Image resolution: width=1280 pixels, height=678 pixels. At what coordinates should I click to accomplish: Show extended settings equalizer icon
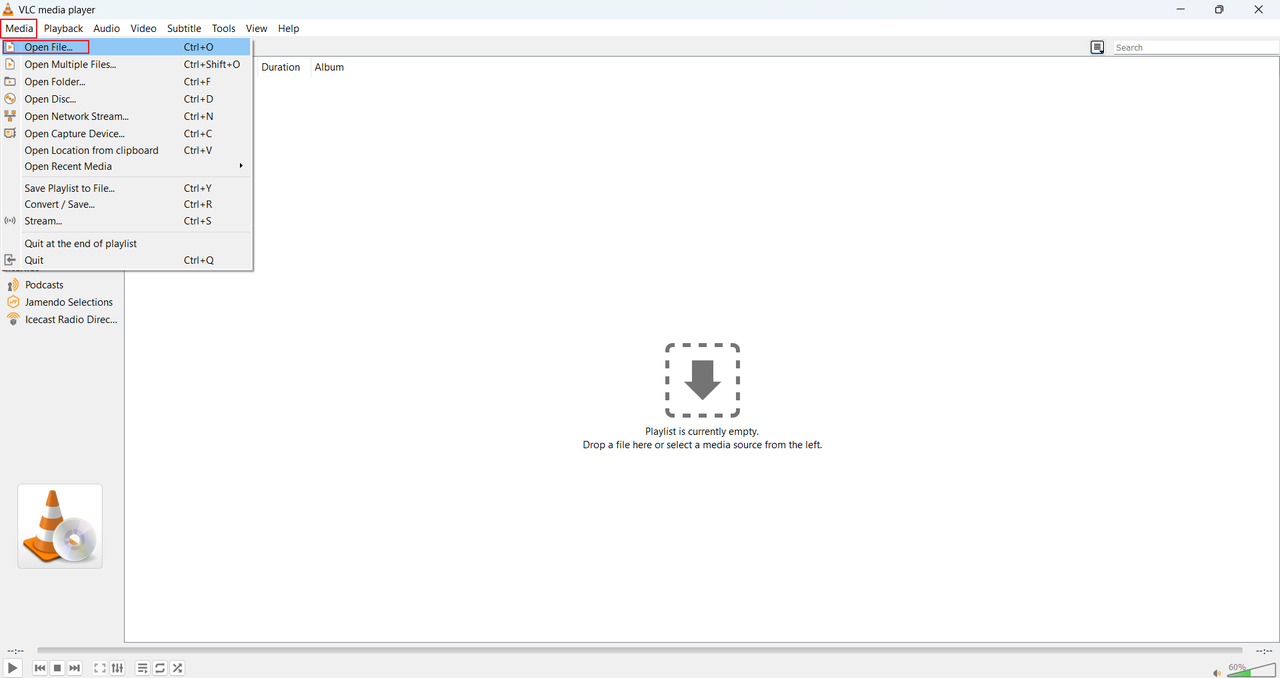click(x=117, y=668)
